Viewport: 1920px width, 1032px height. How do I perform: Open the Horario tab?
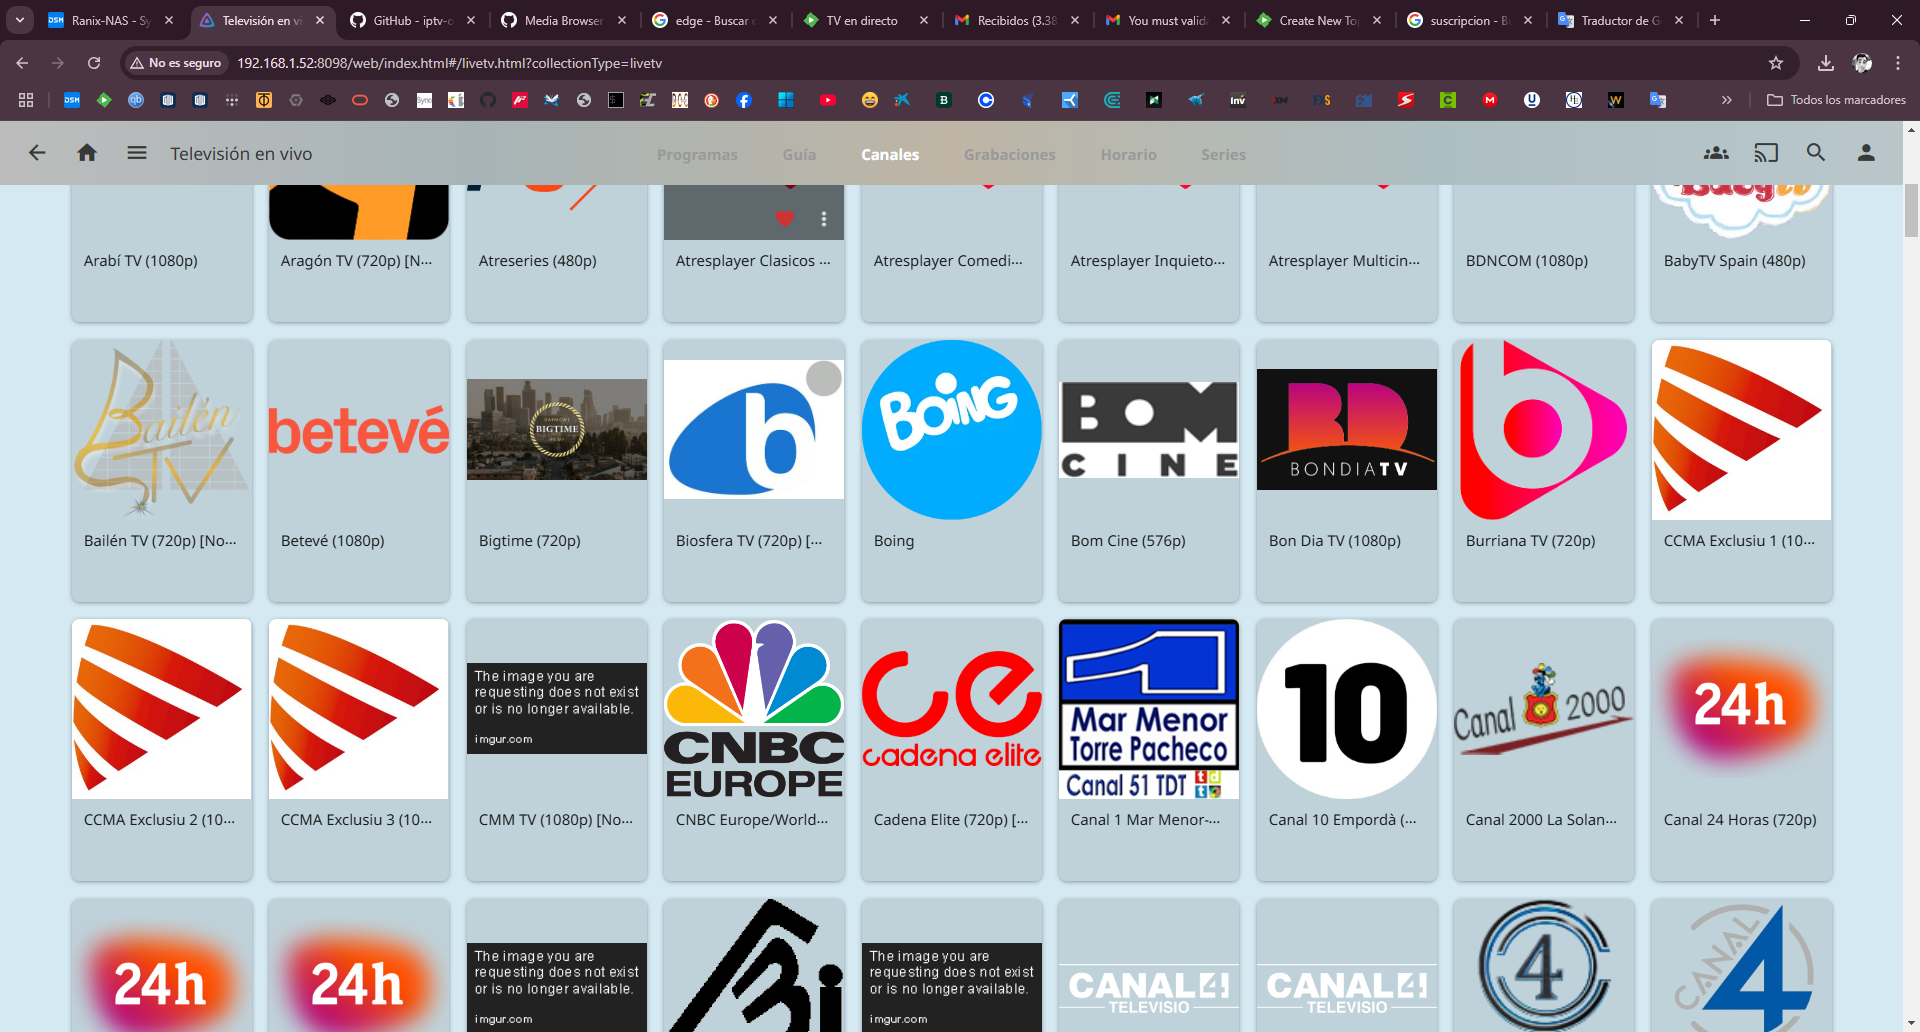pos(1129,155)
